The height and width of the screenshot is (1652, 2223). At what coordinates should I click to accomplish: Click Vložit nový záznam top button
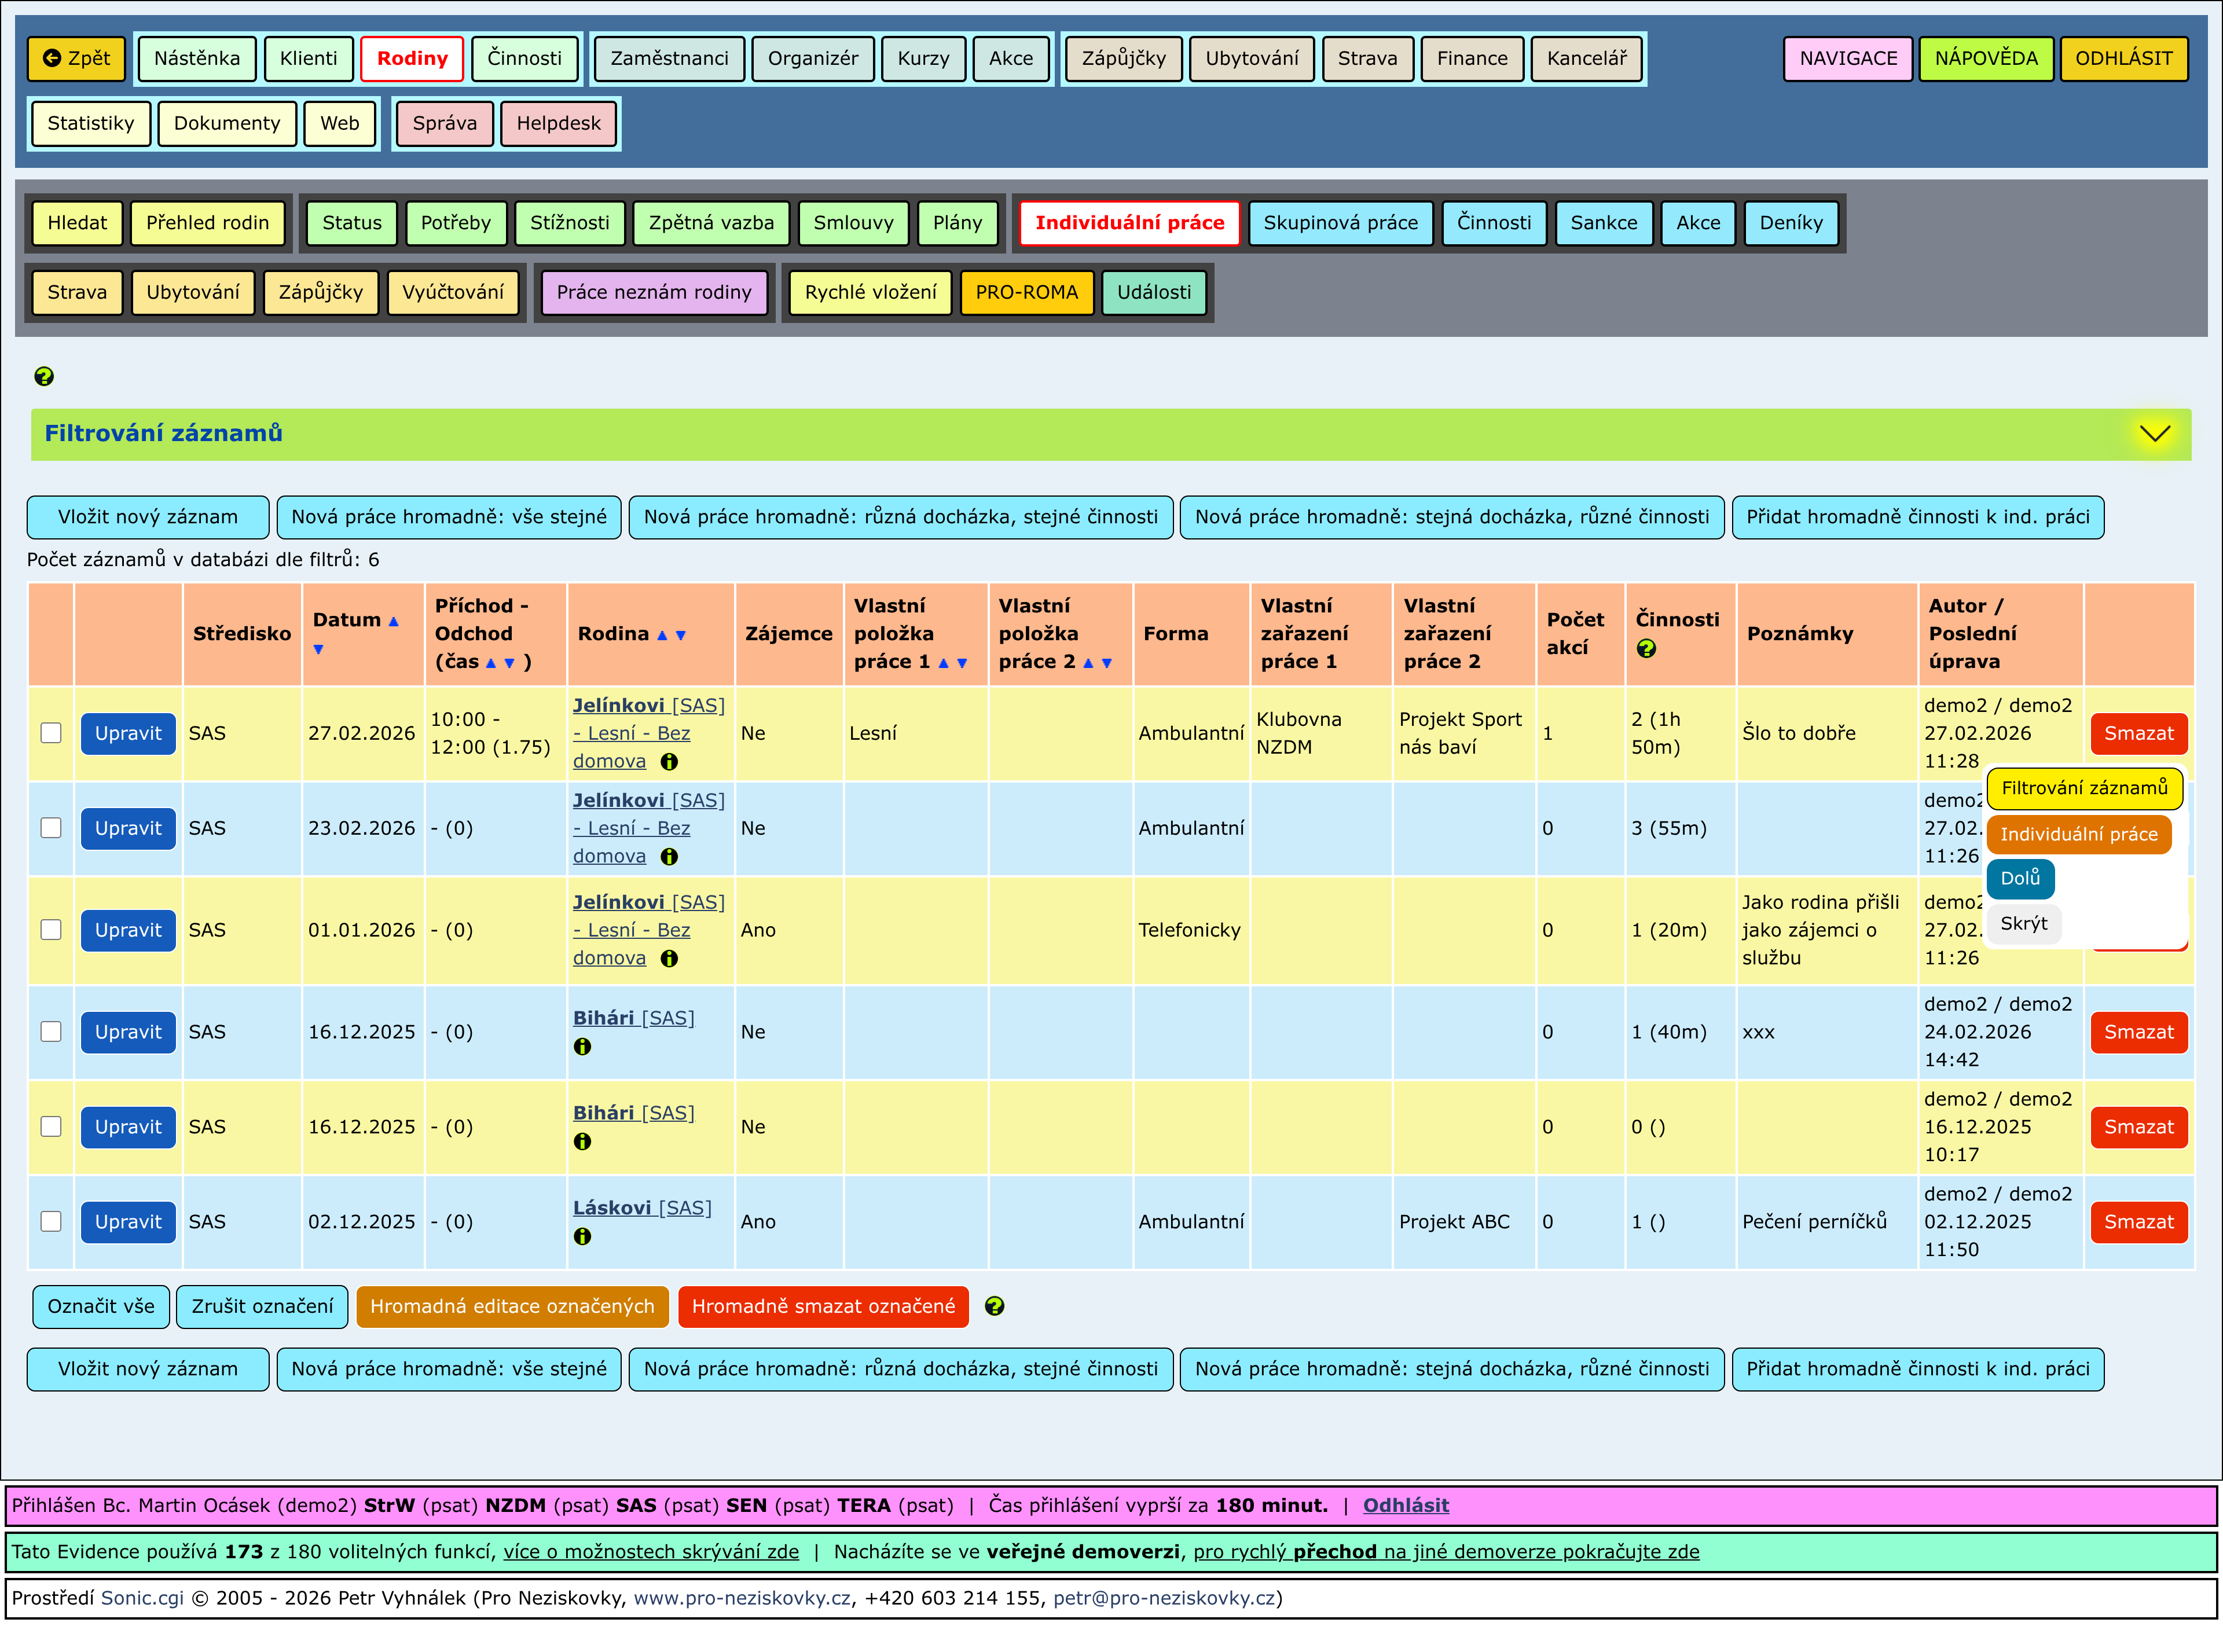(148, 517)
